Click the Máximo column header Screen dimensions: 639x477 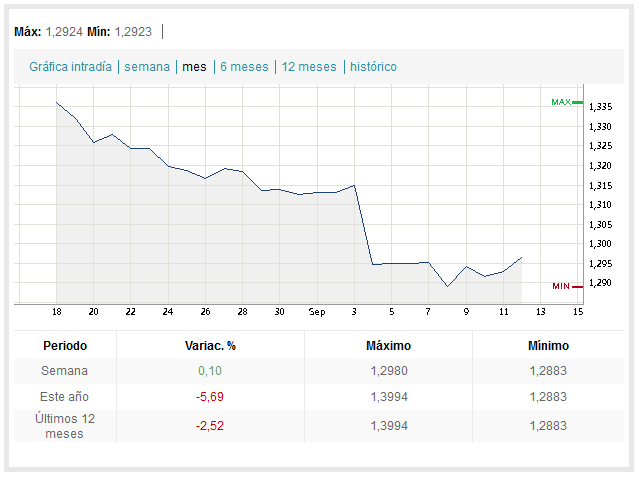[388, 345]
